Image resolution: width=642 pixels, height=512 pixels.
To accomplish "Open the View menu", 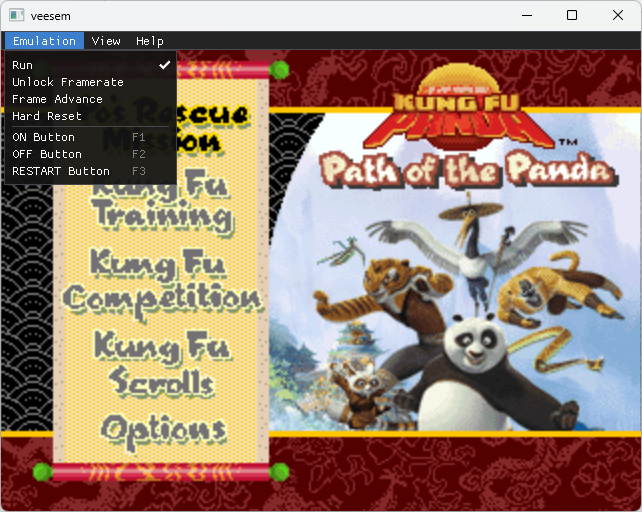I will click(106, 41).
